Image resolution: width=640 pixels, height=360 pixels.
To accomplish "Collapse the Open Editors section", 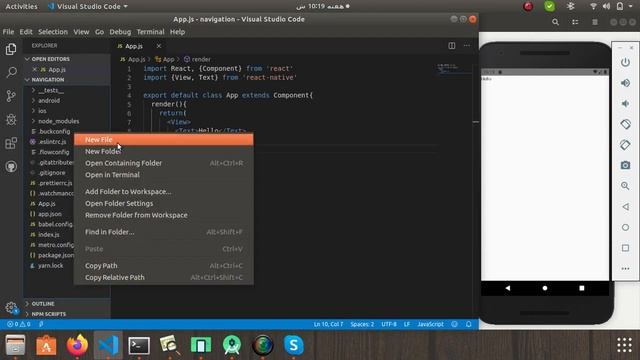I will 67,59.
